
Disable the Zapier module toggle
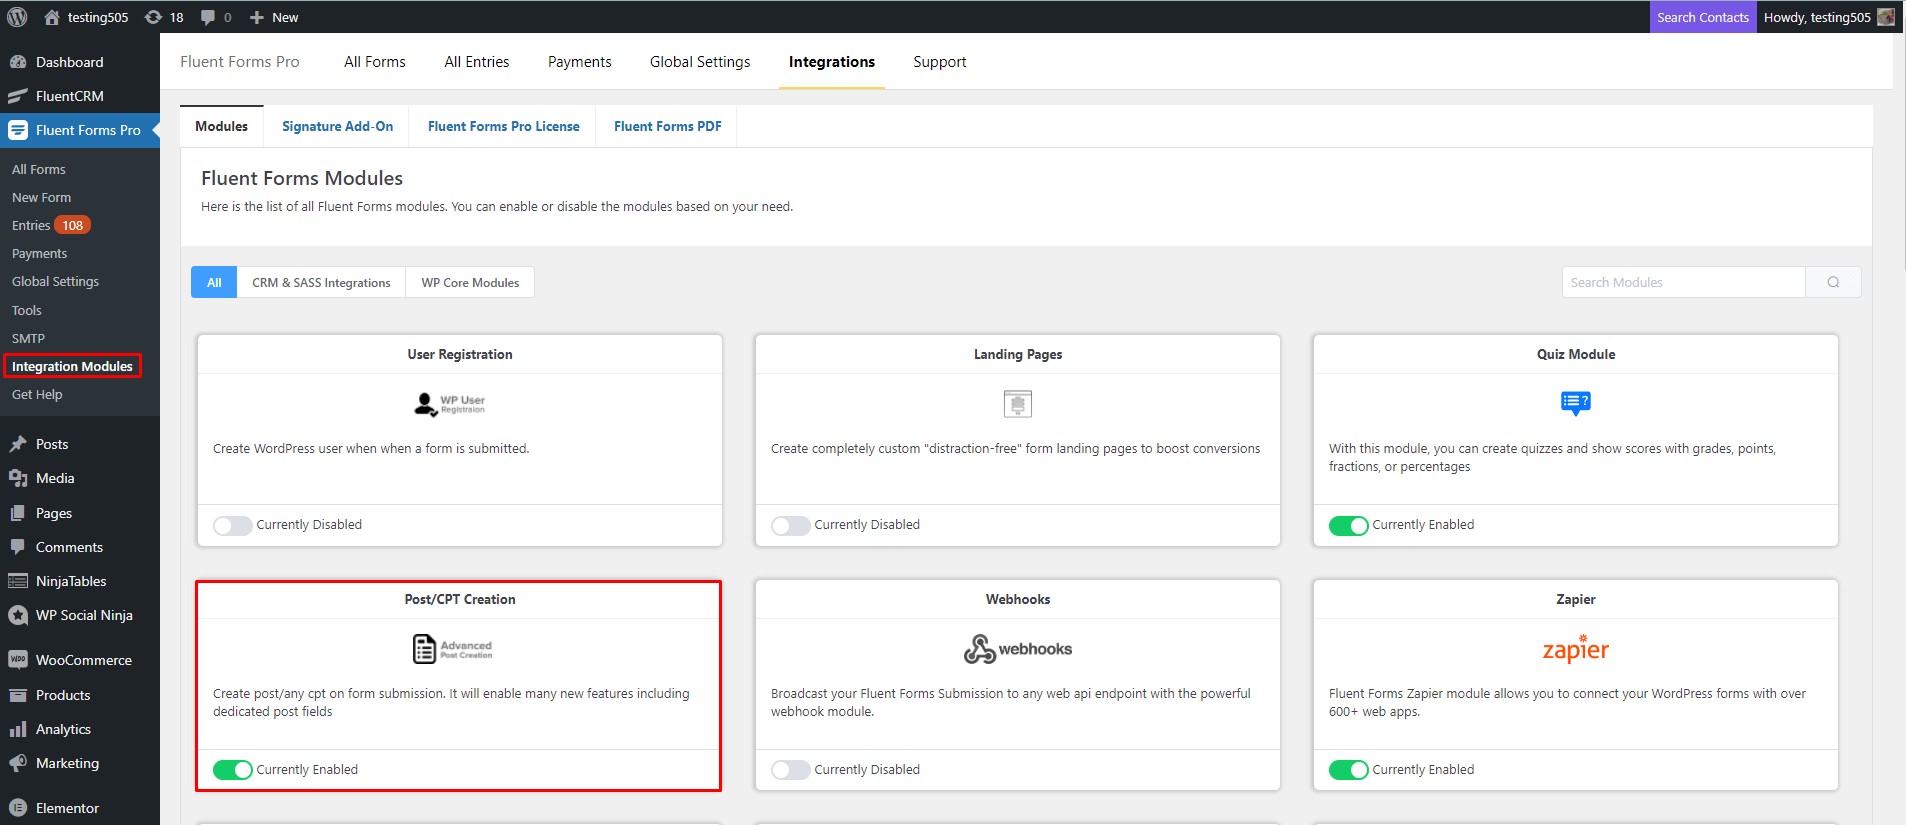(x=1349, y=770)
